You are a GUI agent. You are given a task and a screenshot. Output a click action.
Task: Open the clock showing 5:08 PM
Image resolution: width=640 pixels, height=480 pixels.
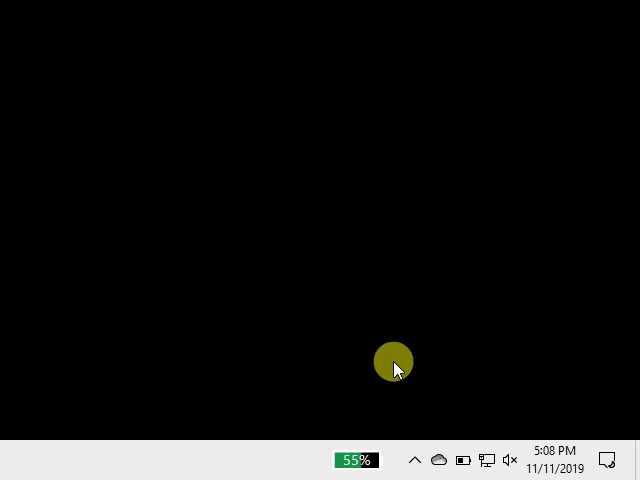[555, 451]
